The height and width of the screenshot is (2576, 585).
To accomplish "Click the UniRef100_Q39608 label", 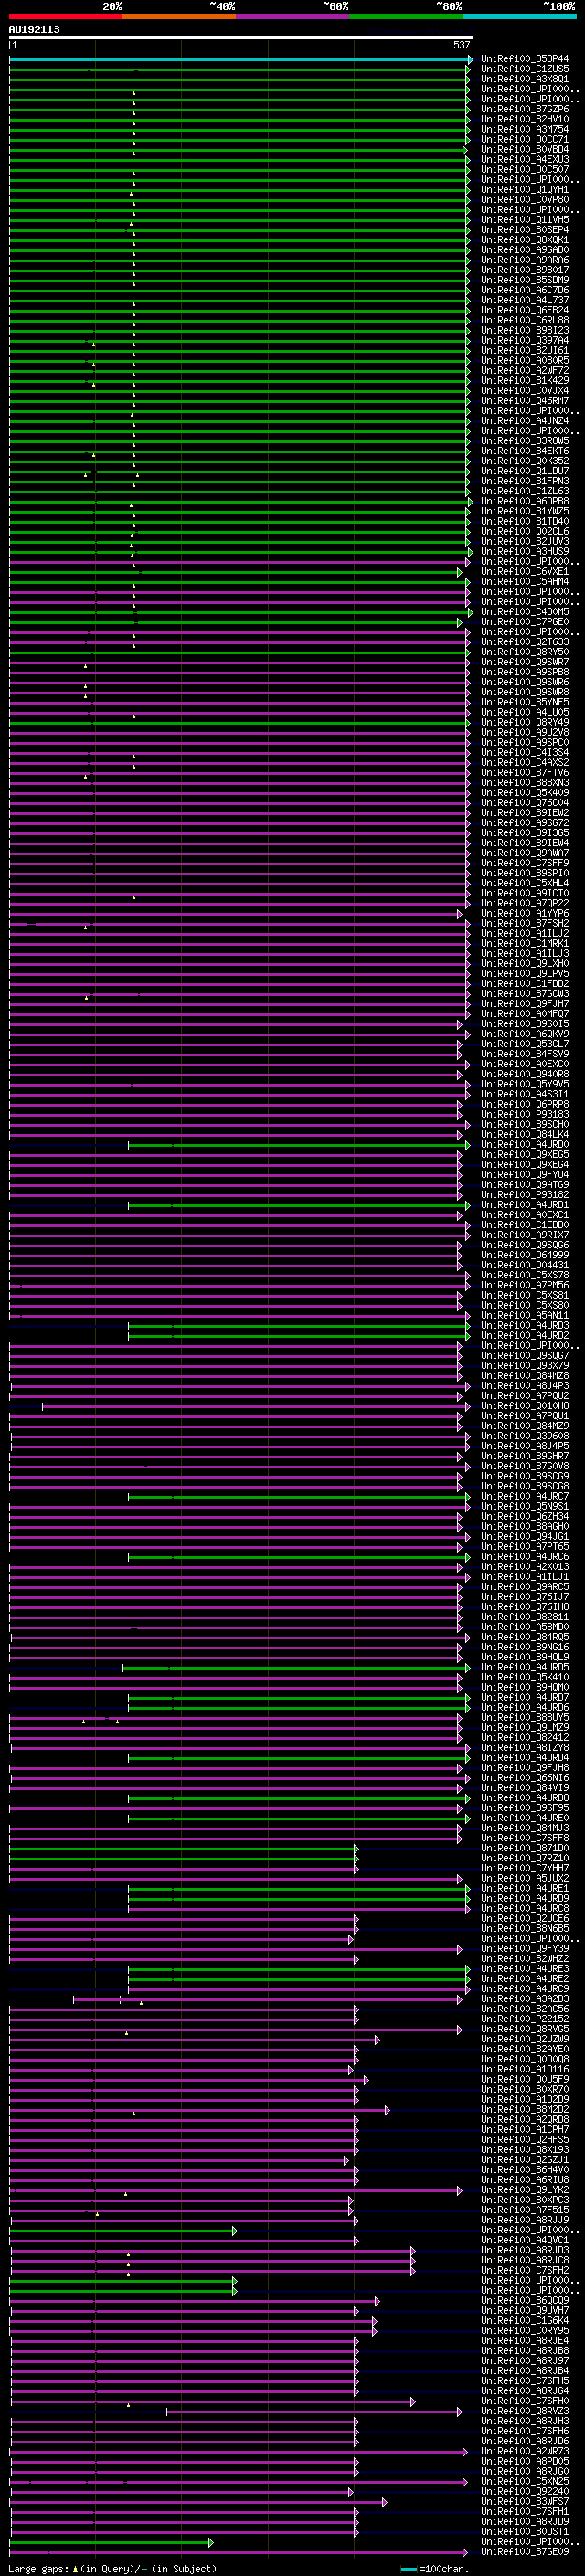I will click(x=525, y=1436).
